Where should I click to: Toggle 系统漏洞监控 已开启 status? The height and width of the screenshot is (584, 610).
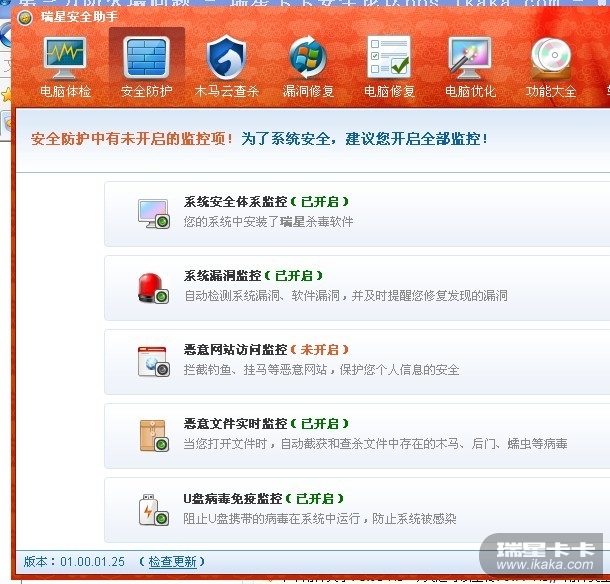pos(294,275)
